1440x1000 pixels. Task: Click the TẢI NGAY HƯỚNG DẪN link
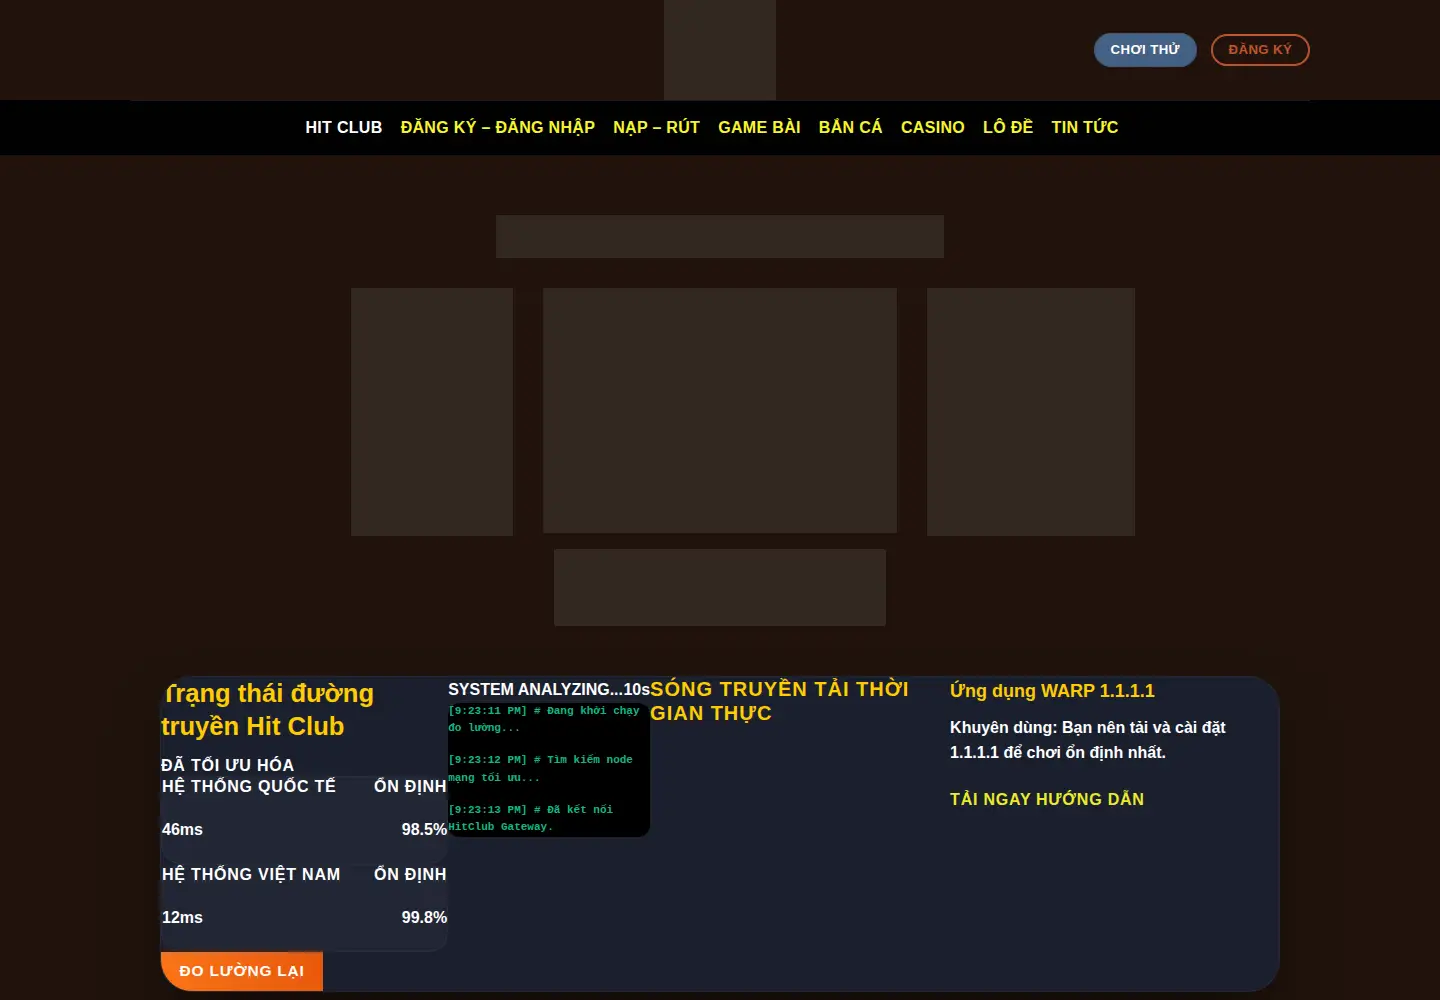(x=1047, y=799)
